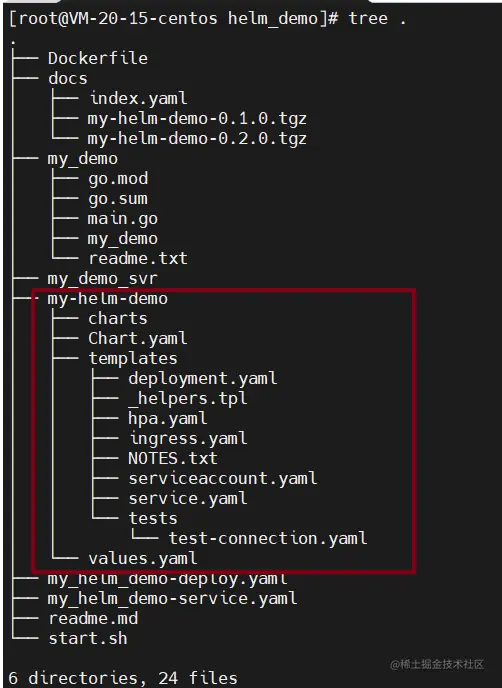Screen dimensions: 502x688
Task: Select my-helm-demo-0.1.0.tgz file name
Action: coord(197,118)
